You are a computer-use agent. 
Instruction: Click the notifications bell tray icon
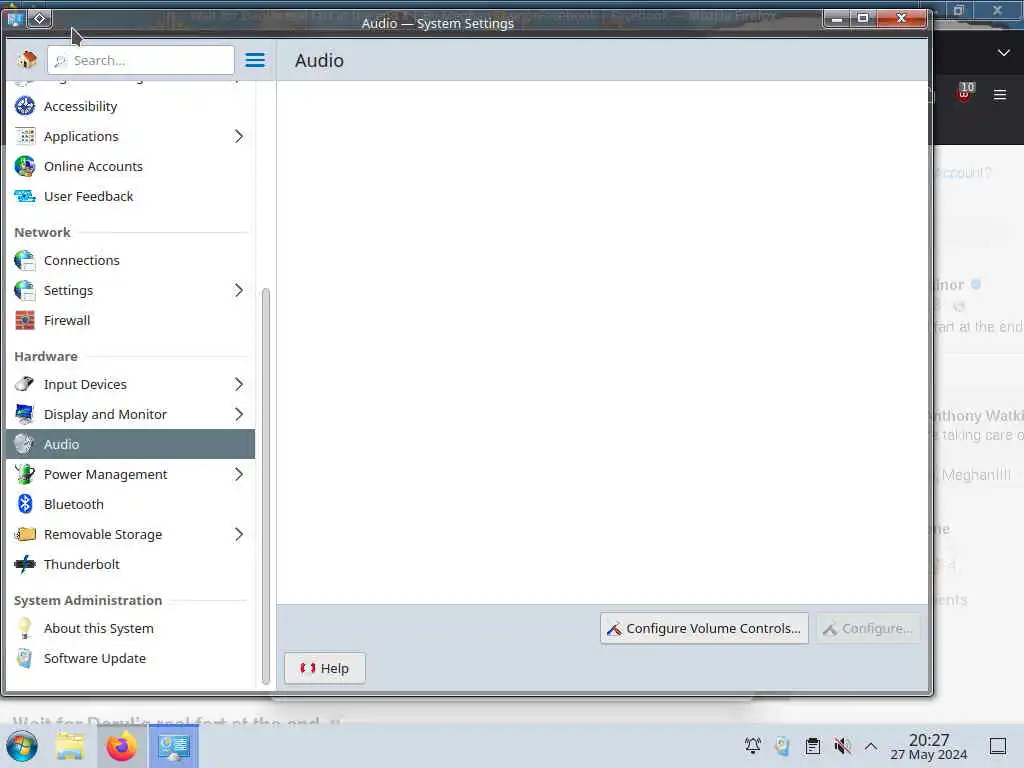tap(753, 746)
